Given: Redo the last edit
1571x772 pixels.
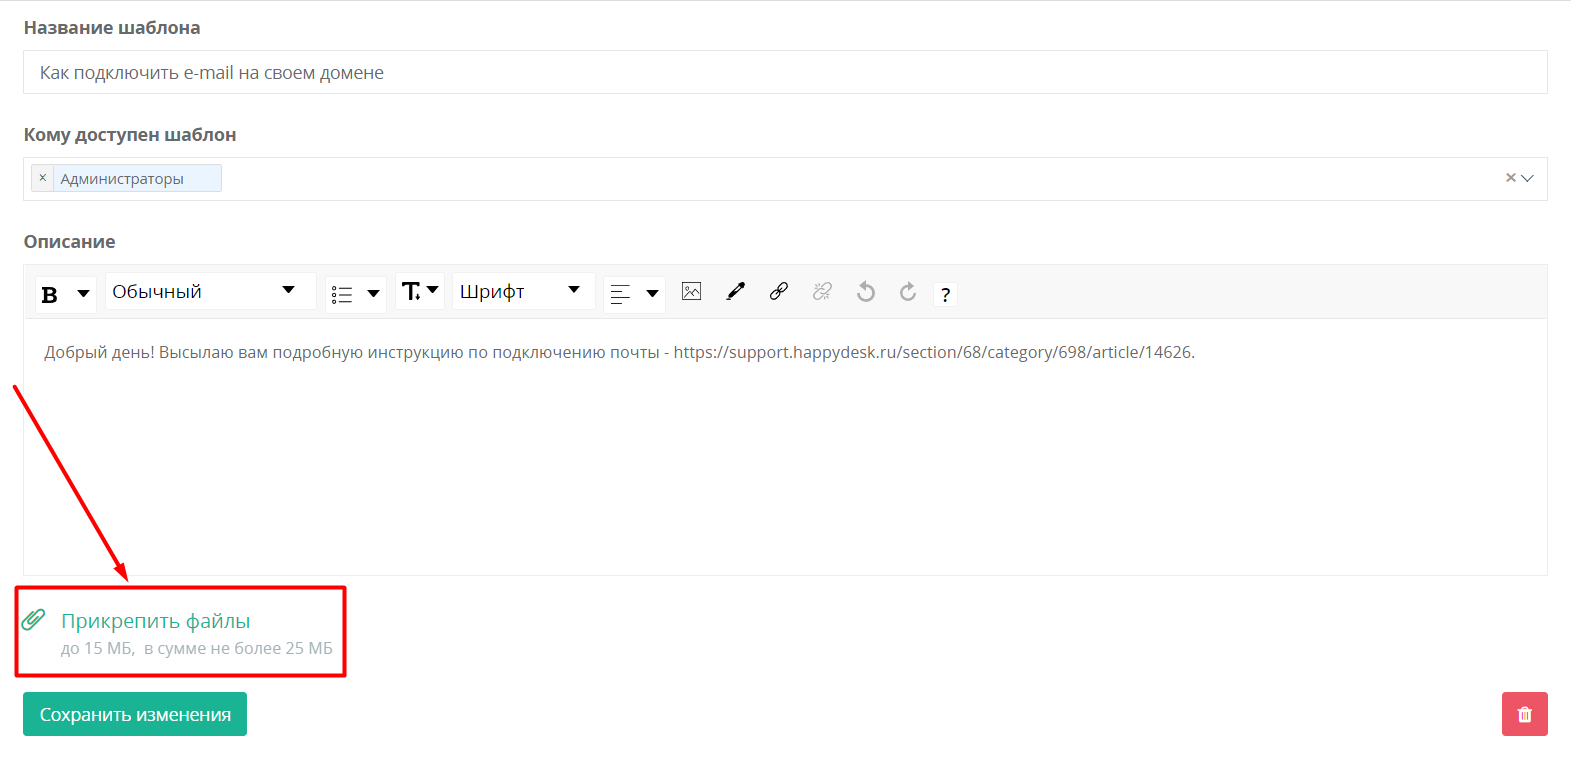Looking at the screenshot, I should (x=908, y=291).
